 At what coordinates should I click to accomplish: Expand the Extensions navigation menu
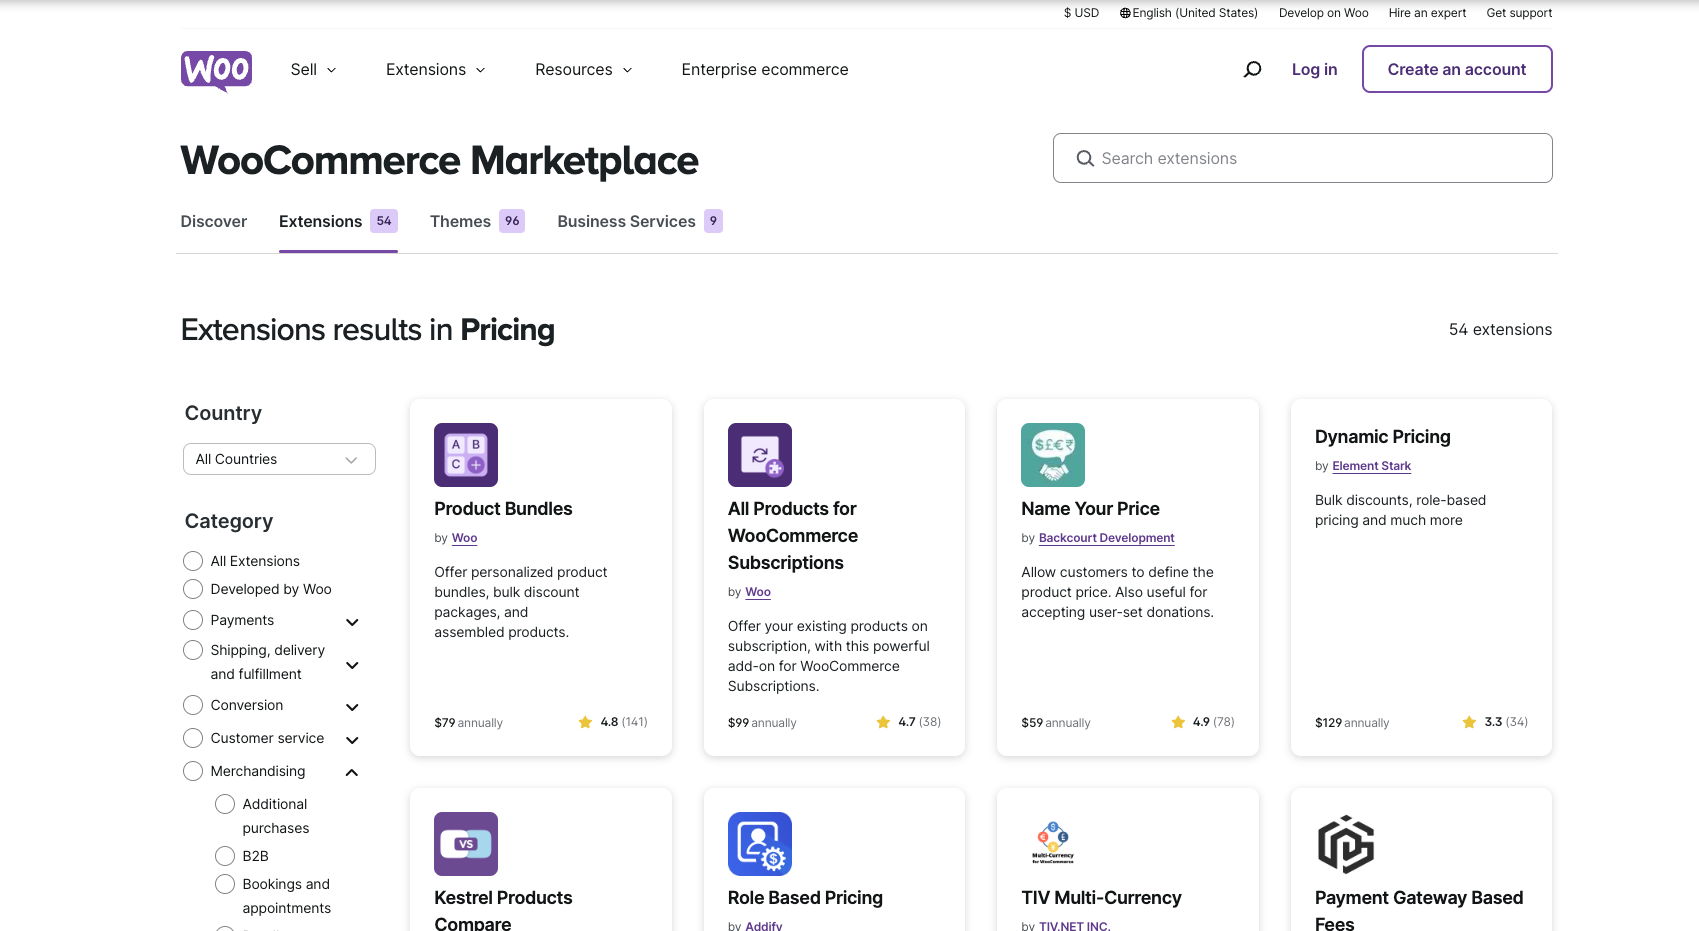pyautogui.click(x=436, y=69)
